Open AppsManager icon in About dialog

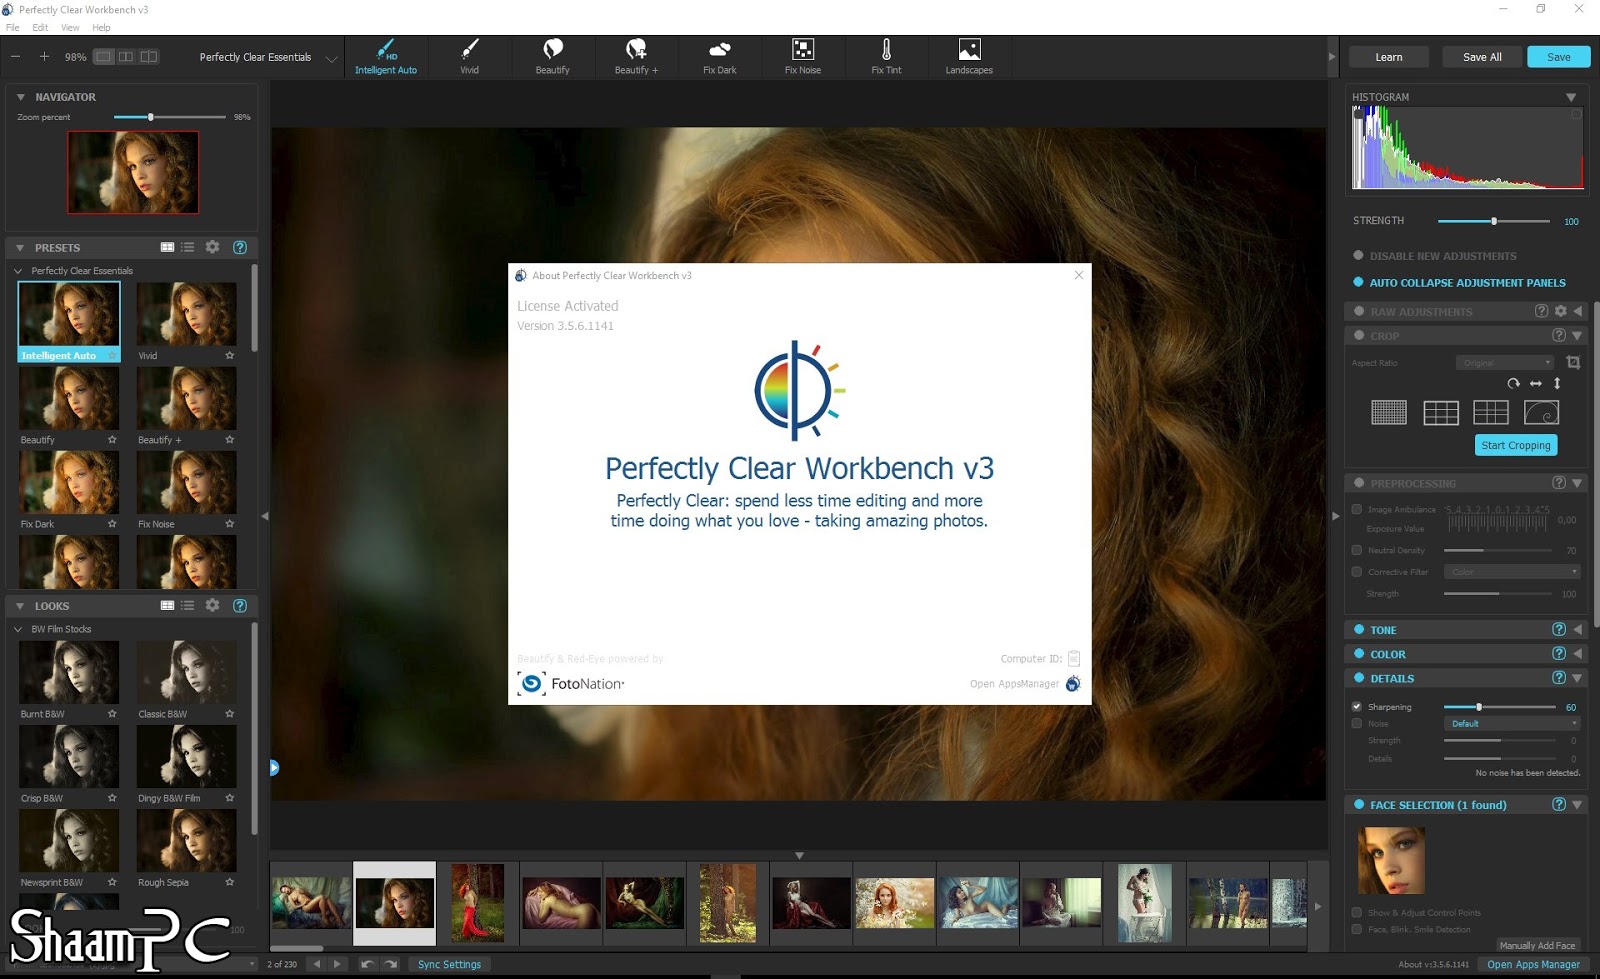pyautogui.click(x=1073, y=684)
